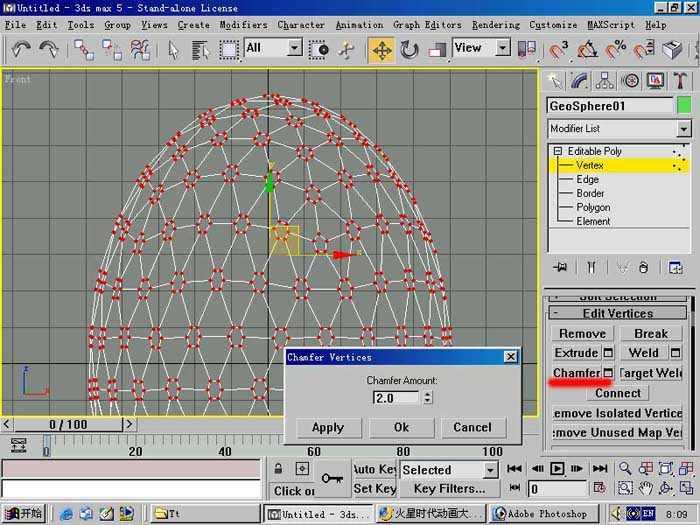Click Apply in Chamfer Vertices dialog
Image resolution: width=700 pixels, height=525 pixels.
pyautogui.click(x=328, y=427)
